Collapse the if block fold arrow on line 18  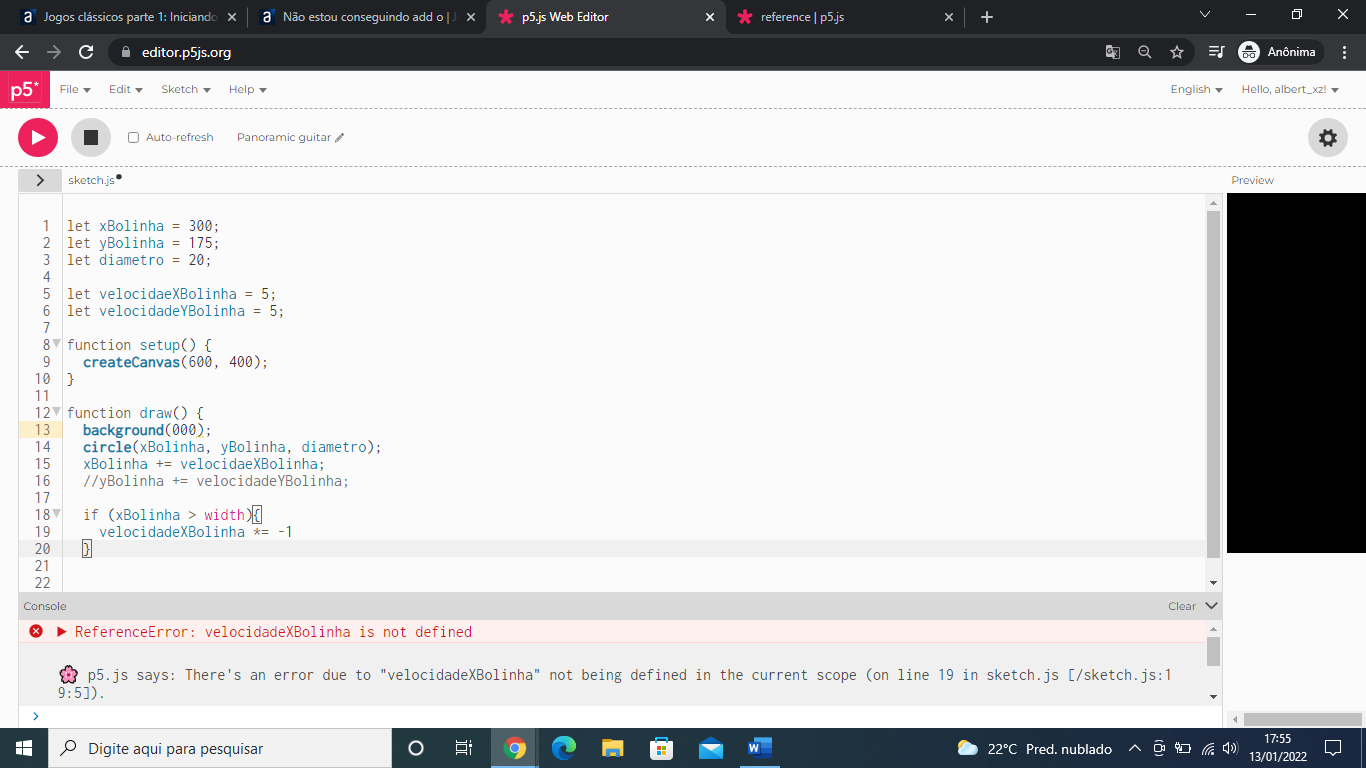click(57, 513)
